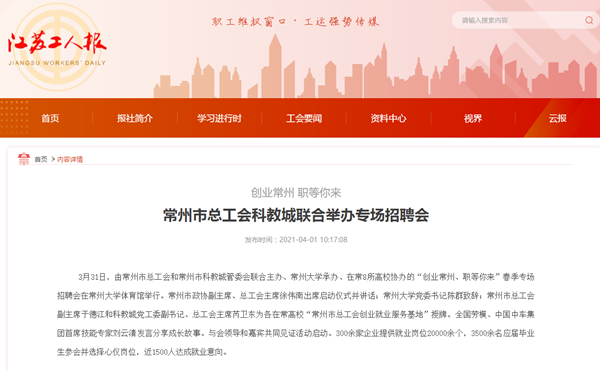Select the 工会要闻 menu item

click(x=304, y=118)
